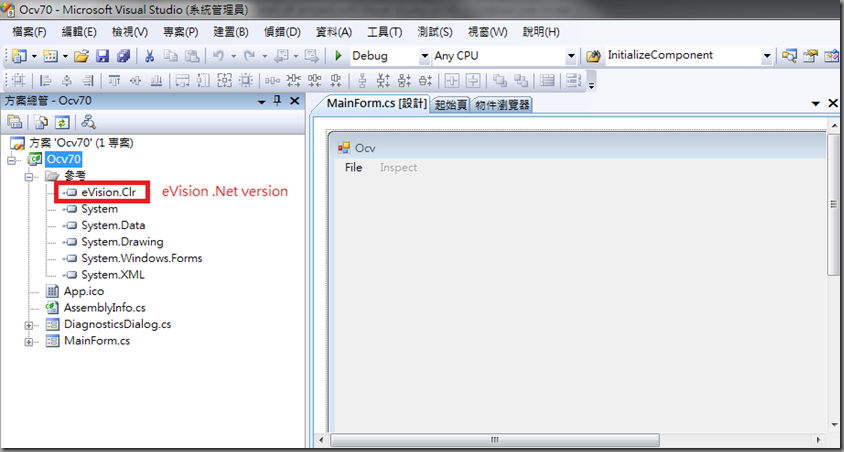Click the New Project toolbar icon
Screen dimensions: 844x452
[19, 56]
